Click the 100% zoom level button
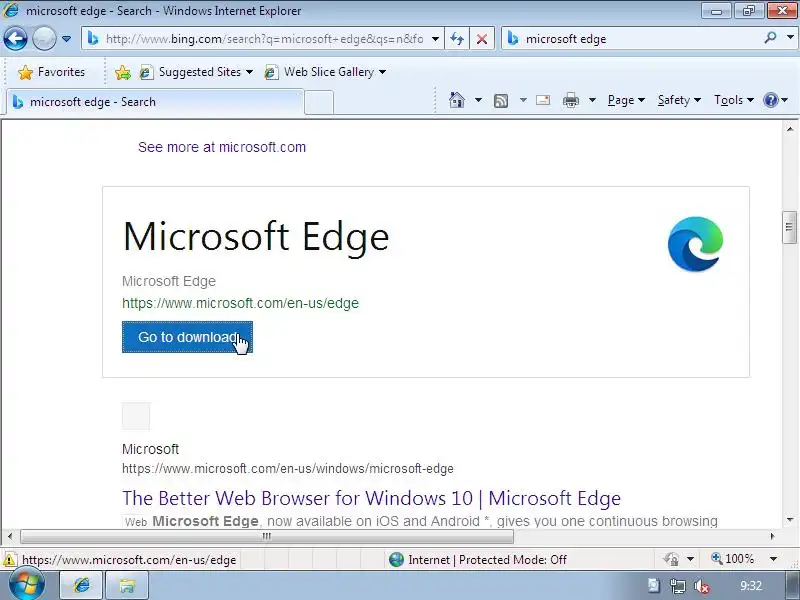The height and width of the screenshot is (600, 800). pos(733,559)
